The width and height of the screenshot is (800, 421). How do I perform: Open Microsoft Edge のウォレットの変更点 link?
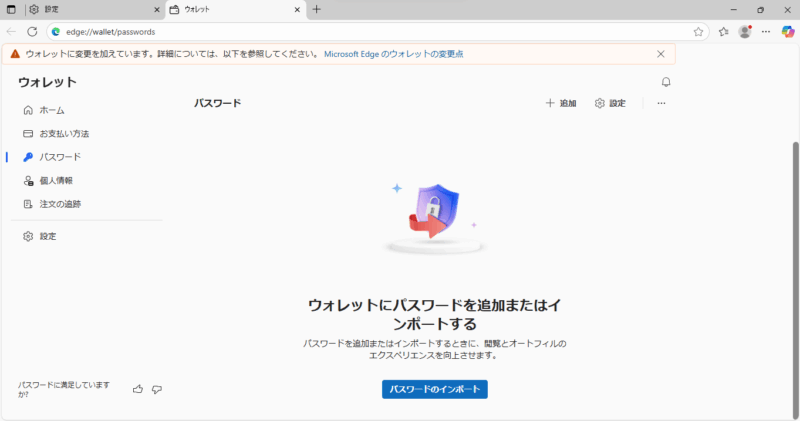click(x=393, y=54)
